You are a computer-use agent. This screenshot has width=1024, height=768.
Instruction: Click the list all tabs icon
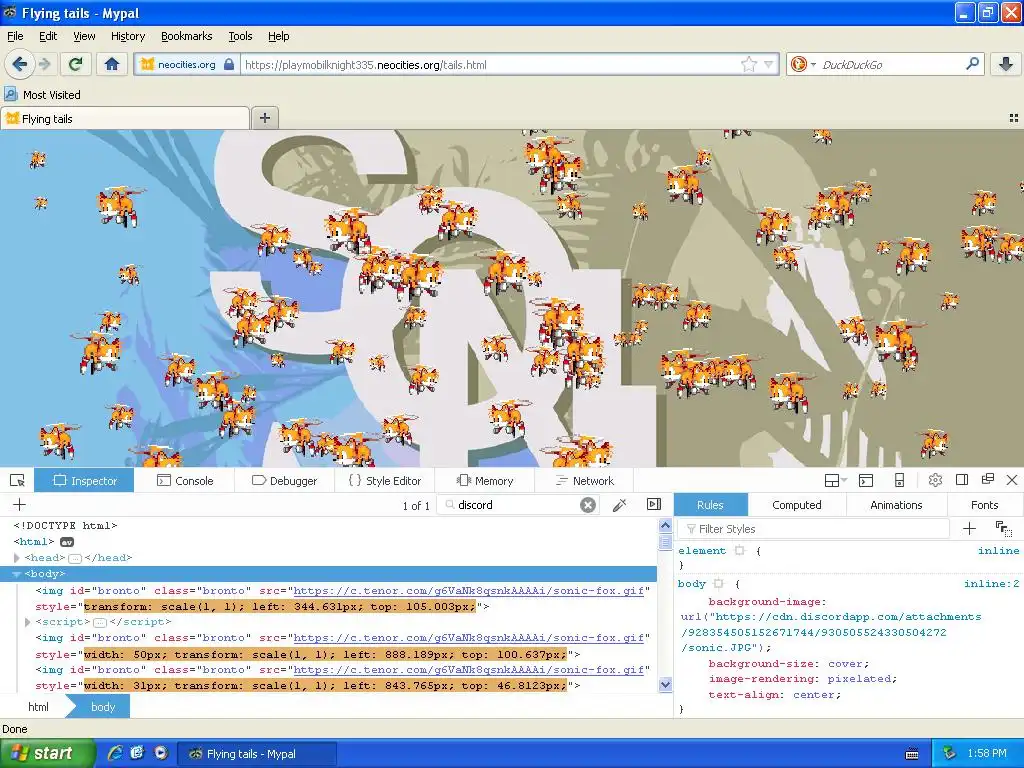point(1014,118)
